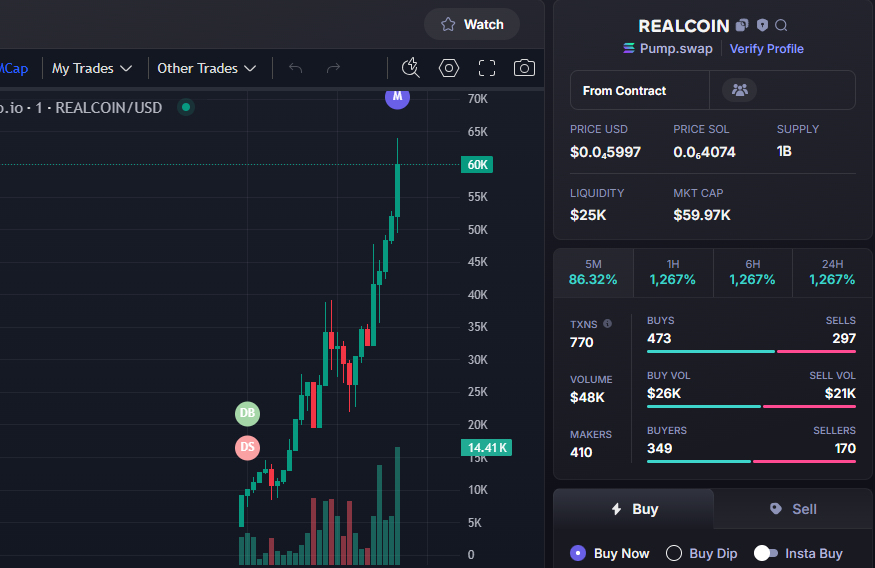875x568 pixels.
Task: Select the From Contract tab
Action: 640,90
